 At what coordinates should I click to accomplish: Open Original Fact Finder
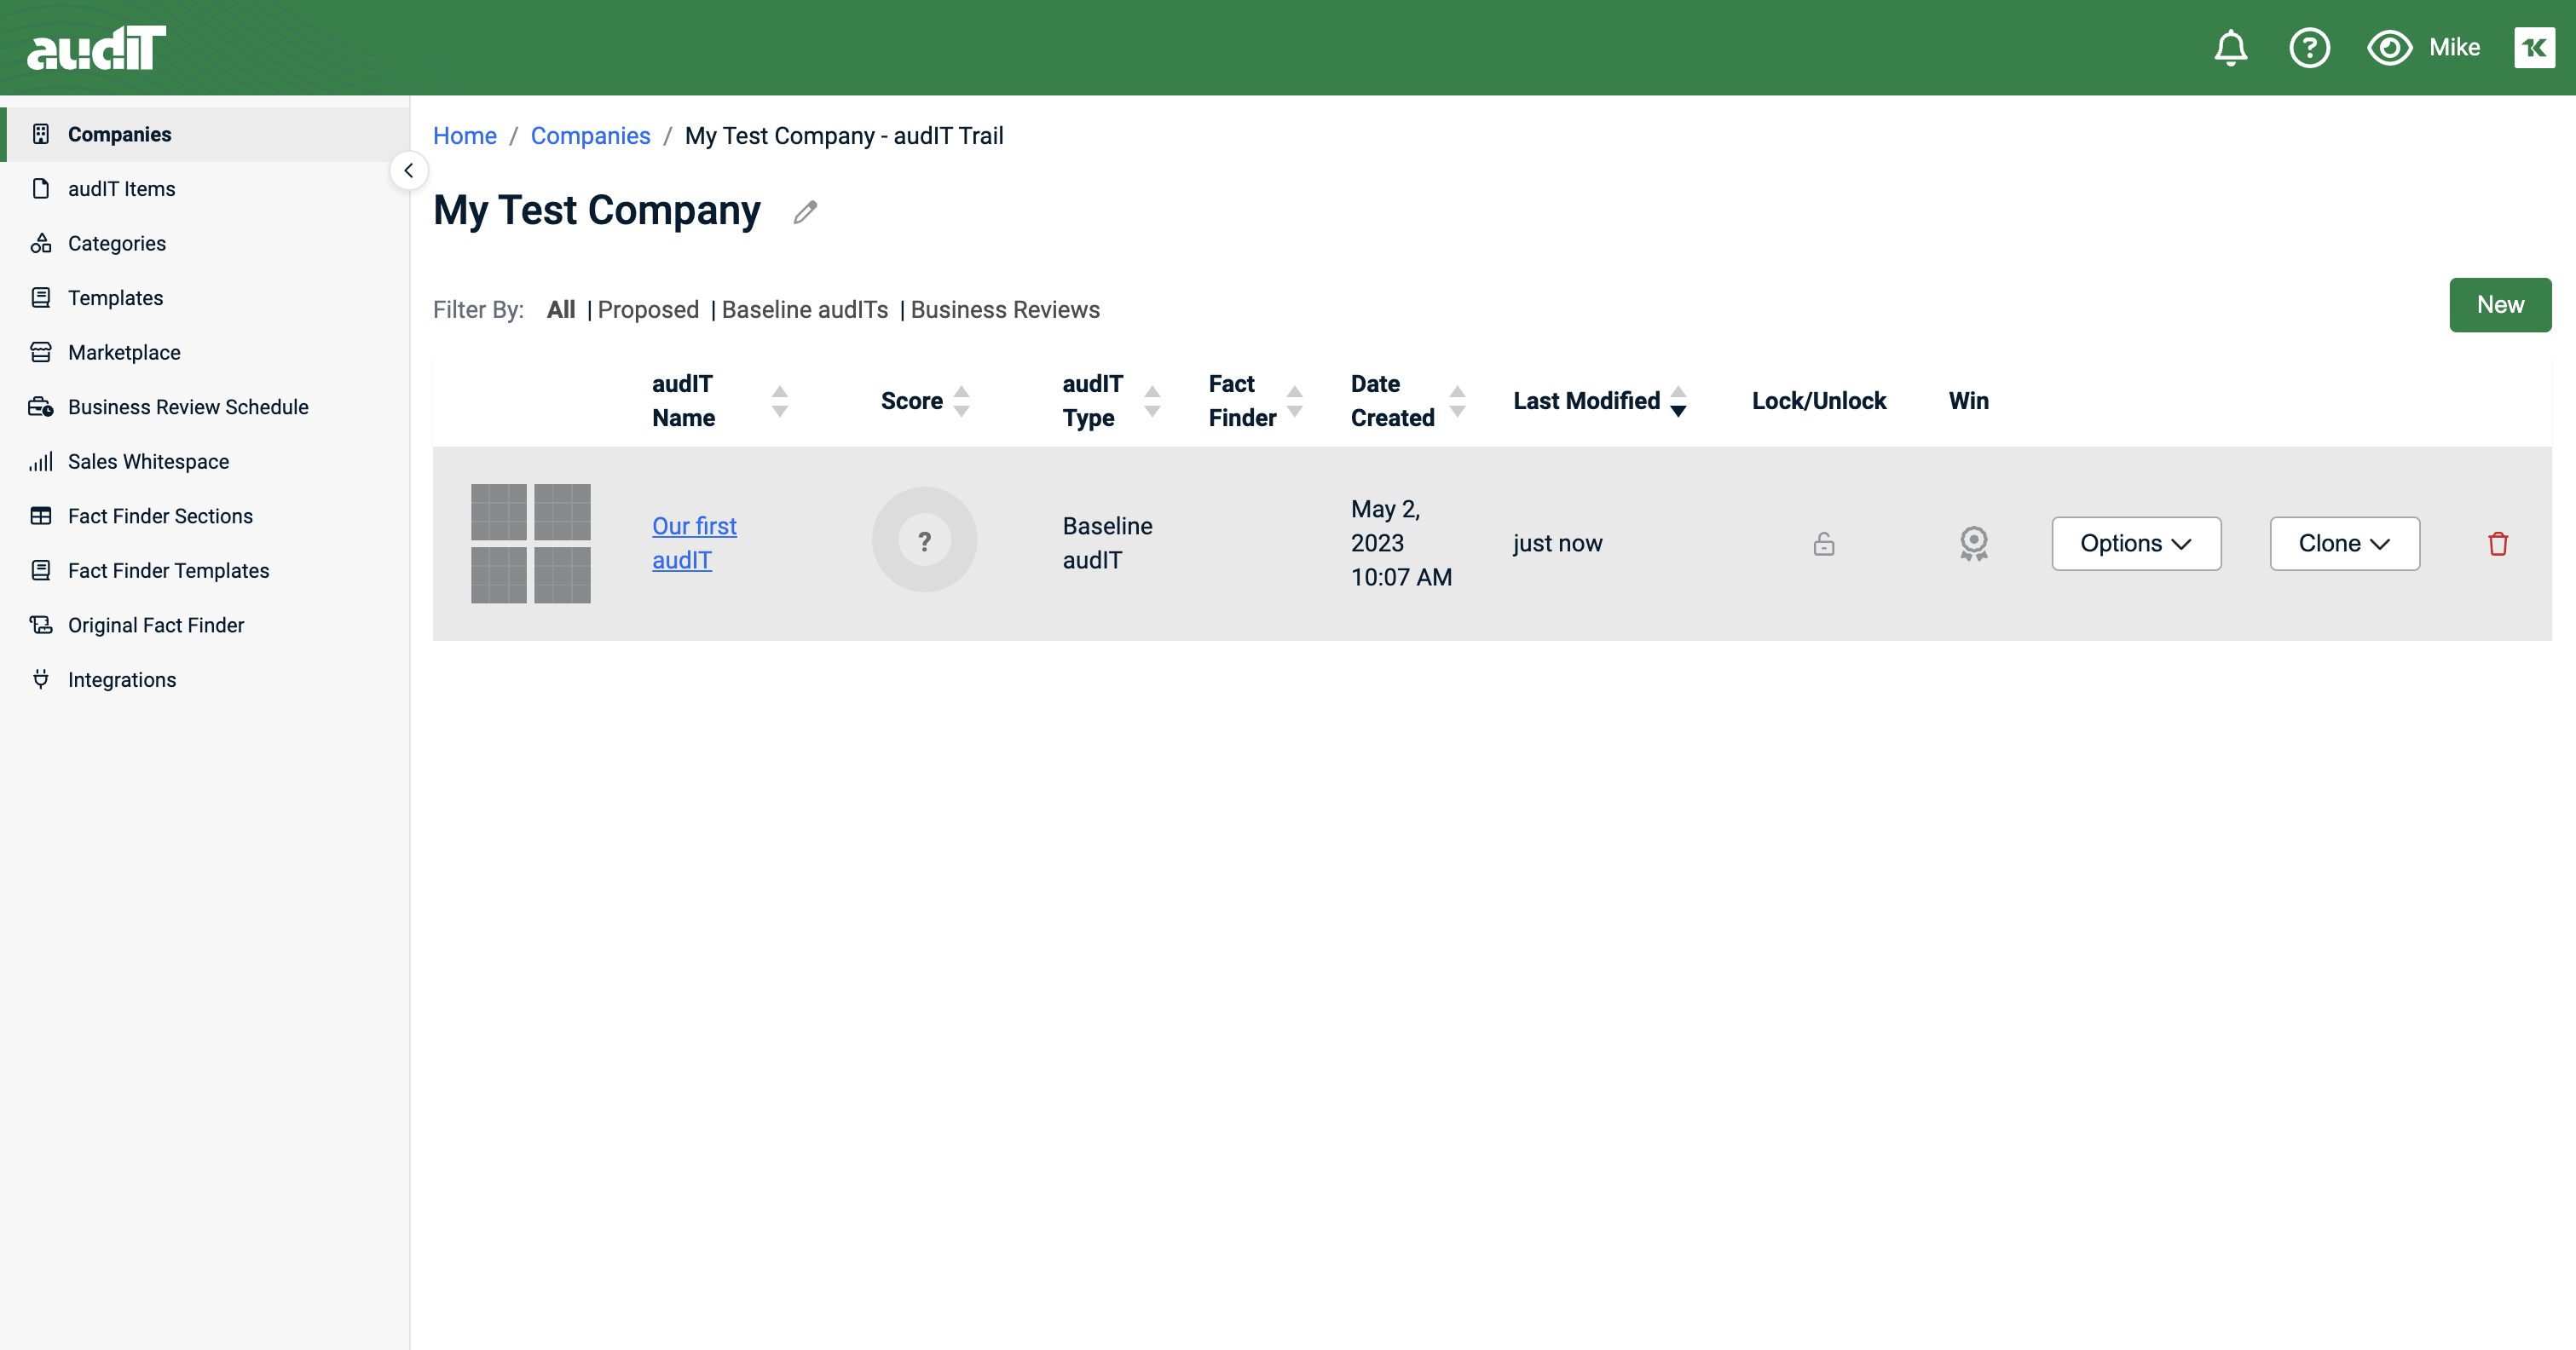pyautogui.click(x=205, y=625)
